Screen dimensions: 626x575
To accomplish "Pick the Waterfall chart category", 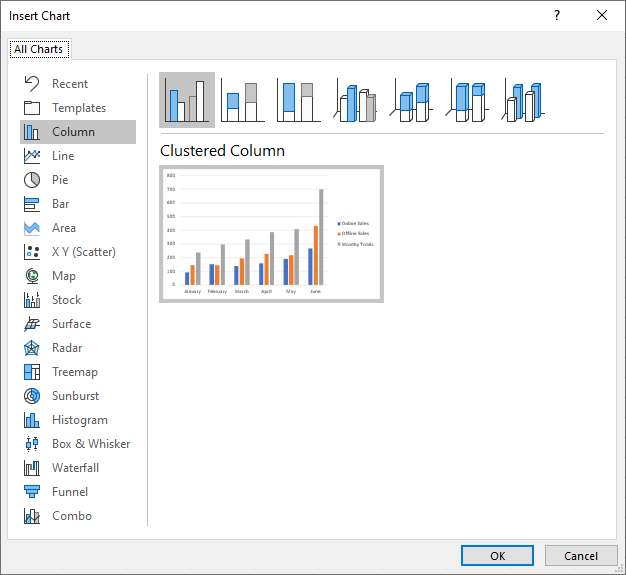I will 75,468.
